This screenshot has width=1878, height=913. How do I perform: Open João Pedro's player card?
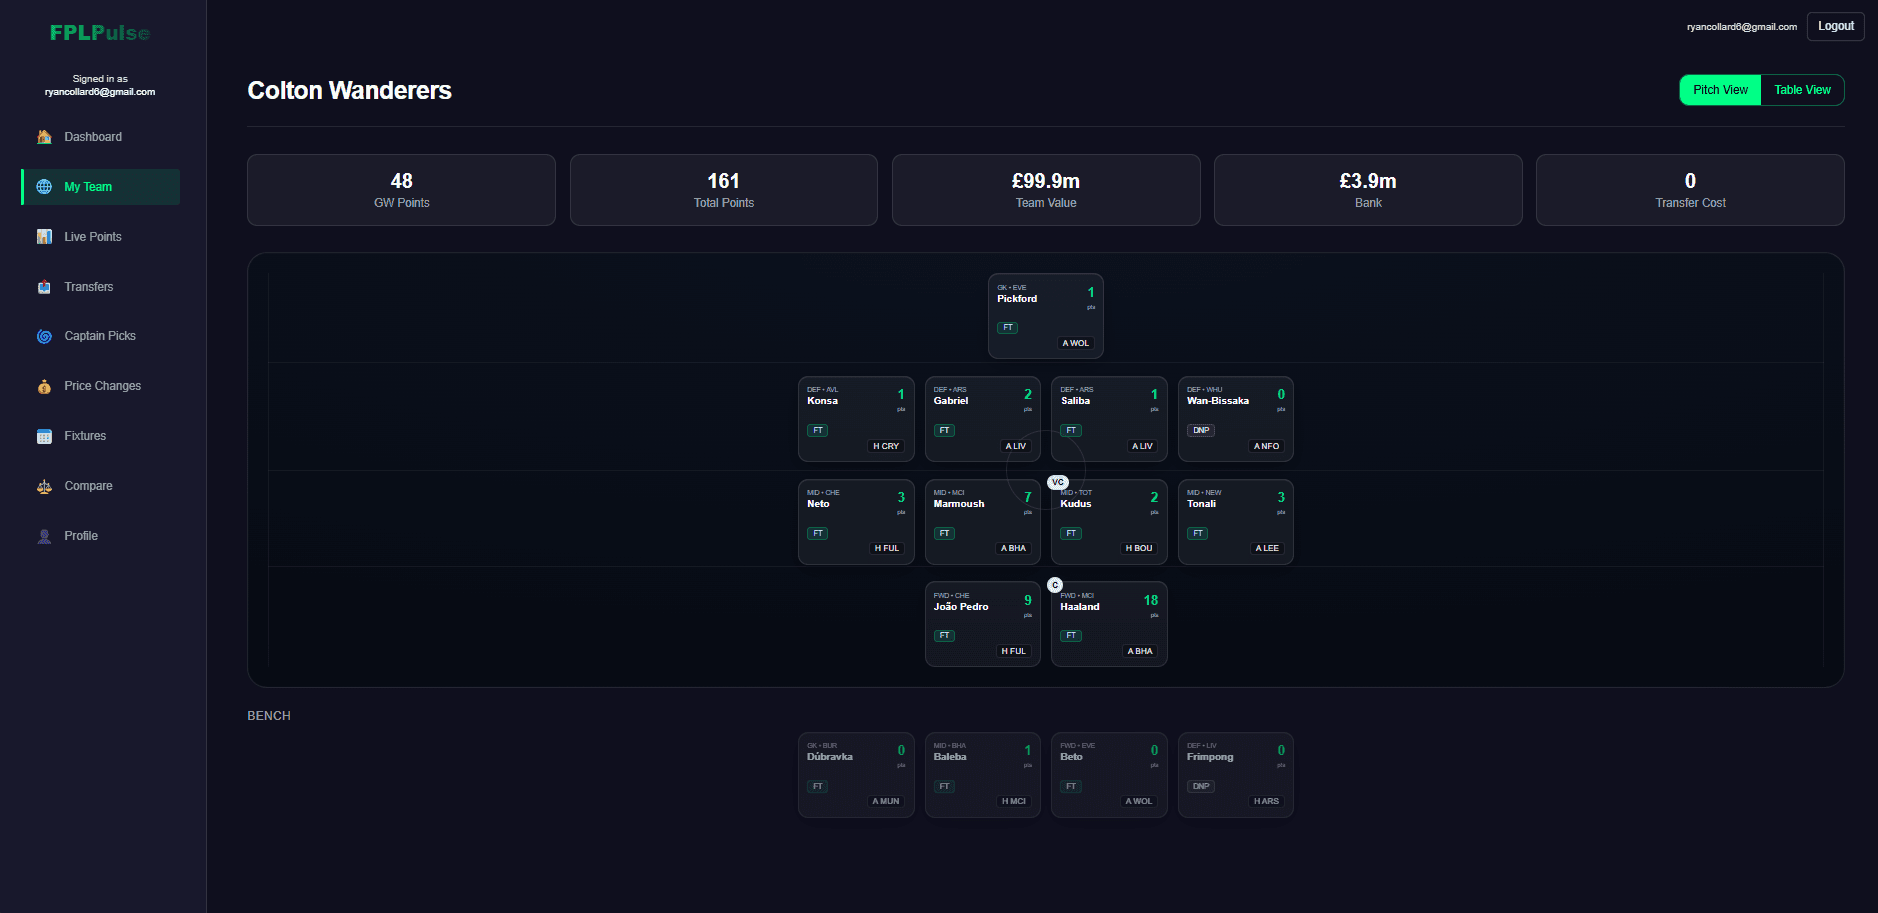tap(982, 623)
